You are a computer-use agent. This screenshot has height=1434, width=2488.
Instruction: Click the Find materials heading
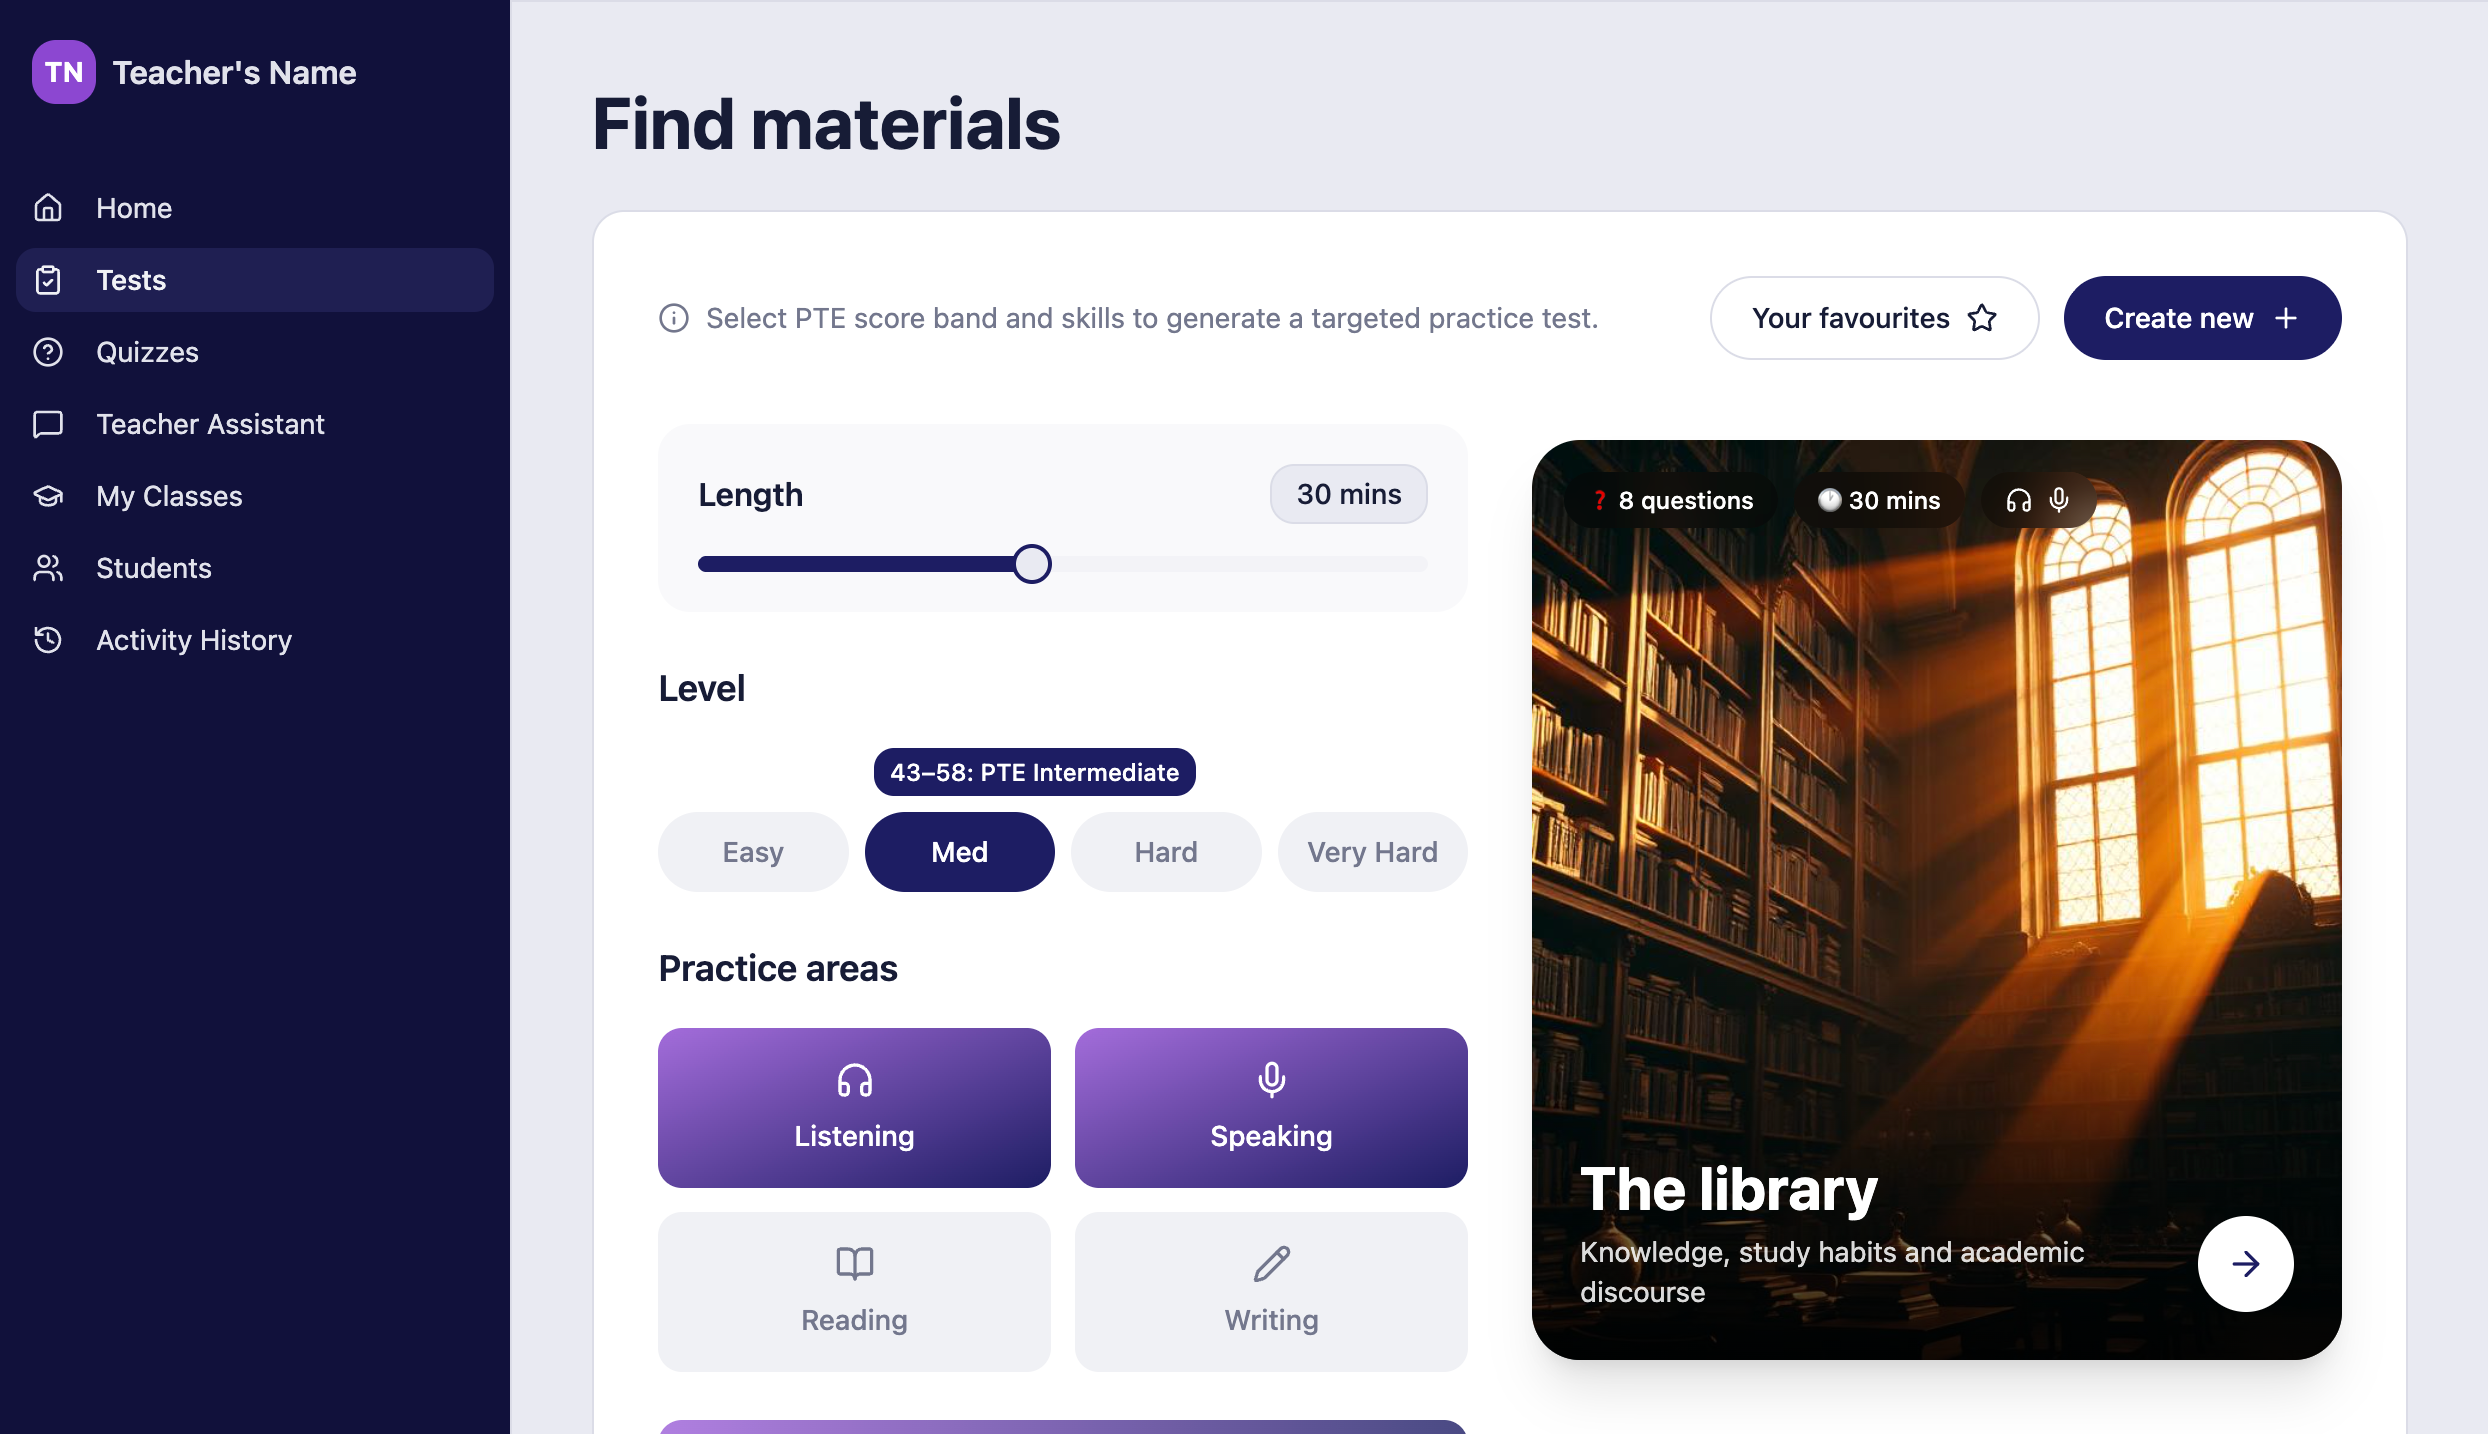pyautogui.click(x=826, y=124)
